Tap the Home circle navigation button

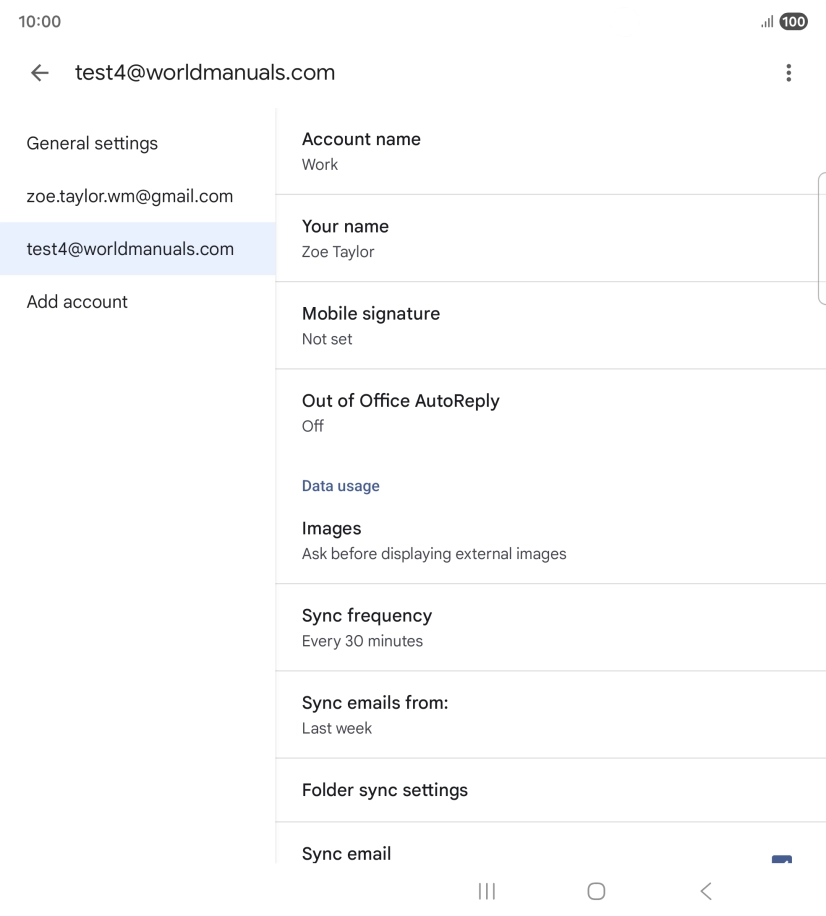(x=596, y=891)
